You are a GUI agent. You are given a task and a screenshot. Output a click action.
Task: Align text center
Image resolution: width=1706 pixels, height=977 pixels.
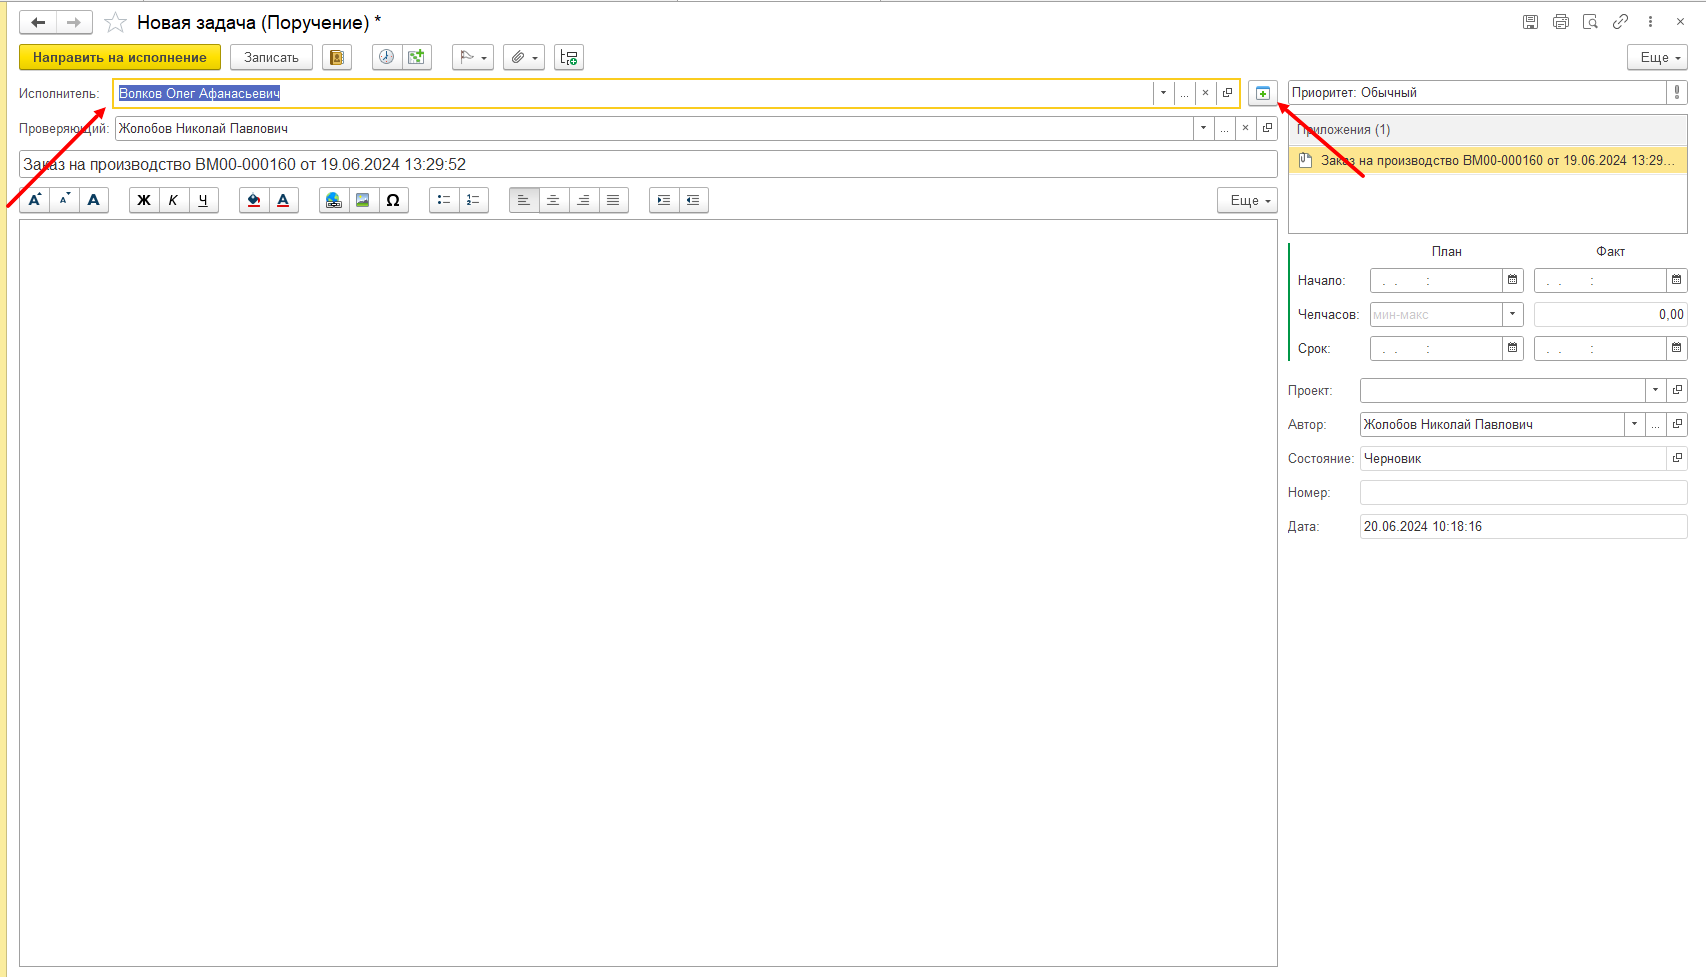[x=553, y=200]
